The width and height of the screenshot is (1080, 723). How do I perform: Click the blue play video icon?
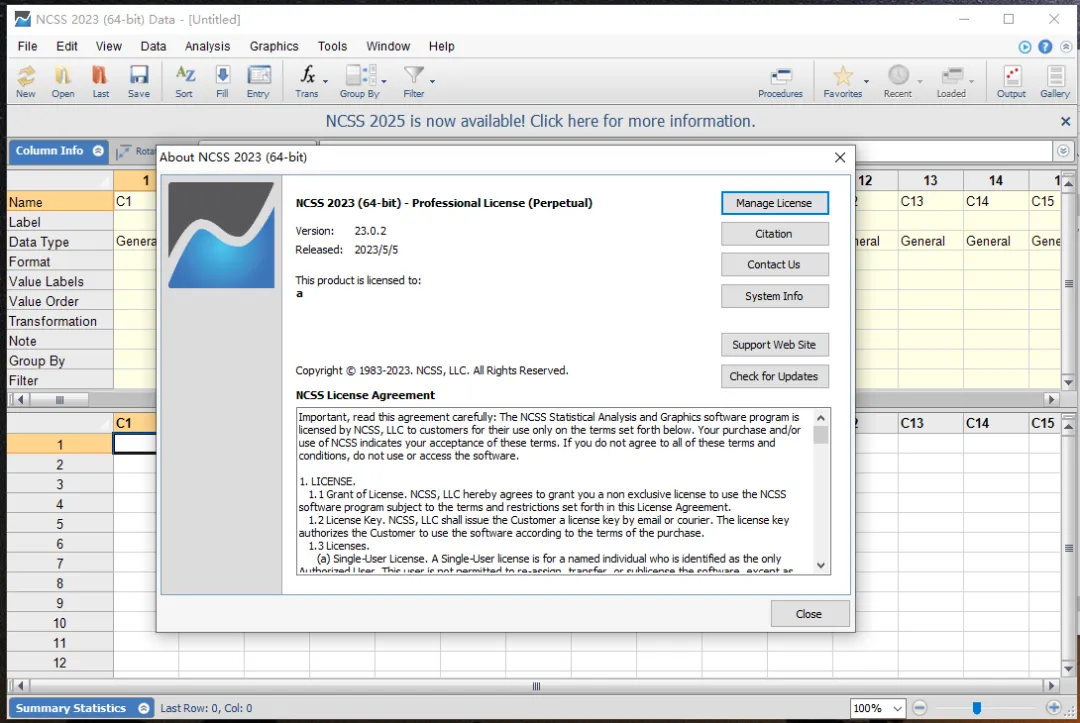pyautogui.click(x=1025, y=47)
